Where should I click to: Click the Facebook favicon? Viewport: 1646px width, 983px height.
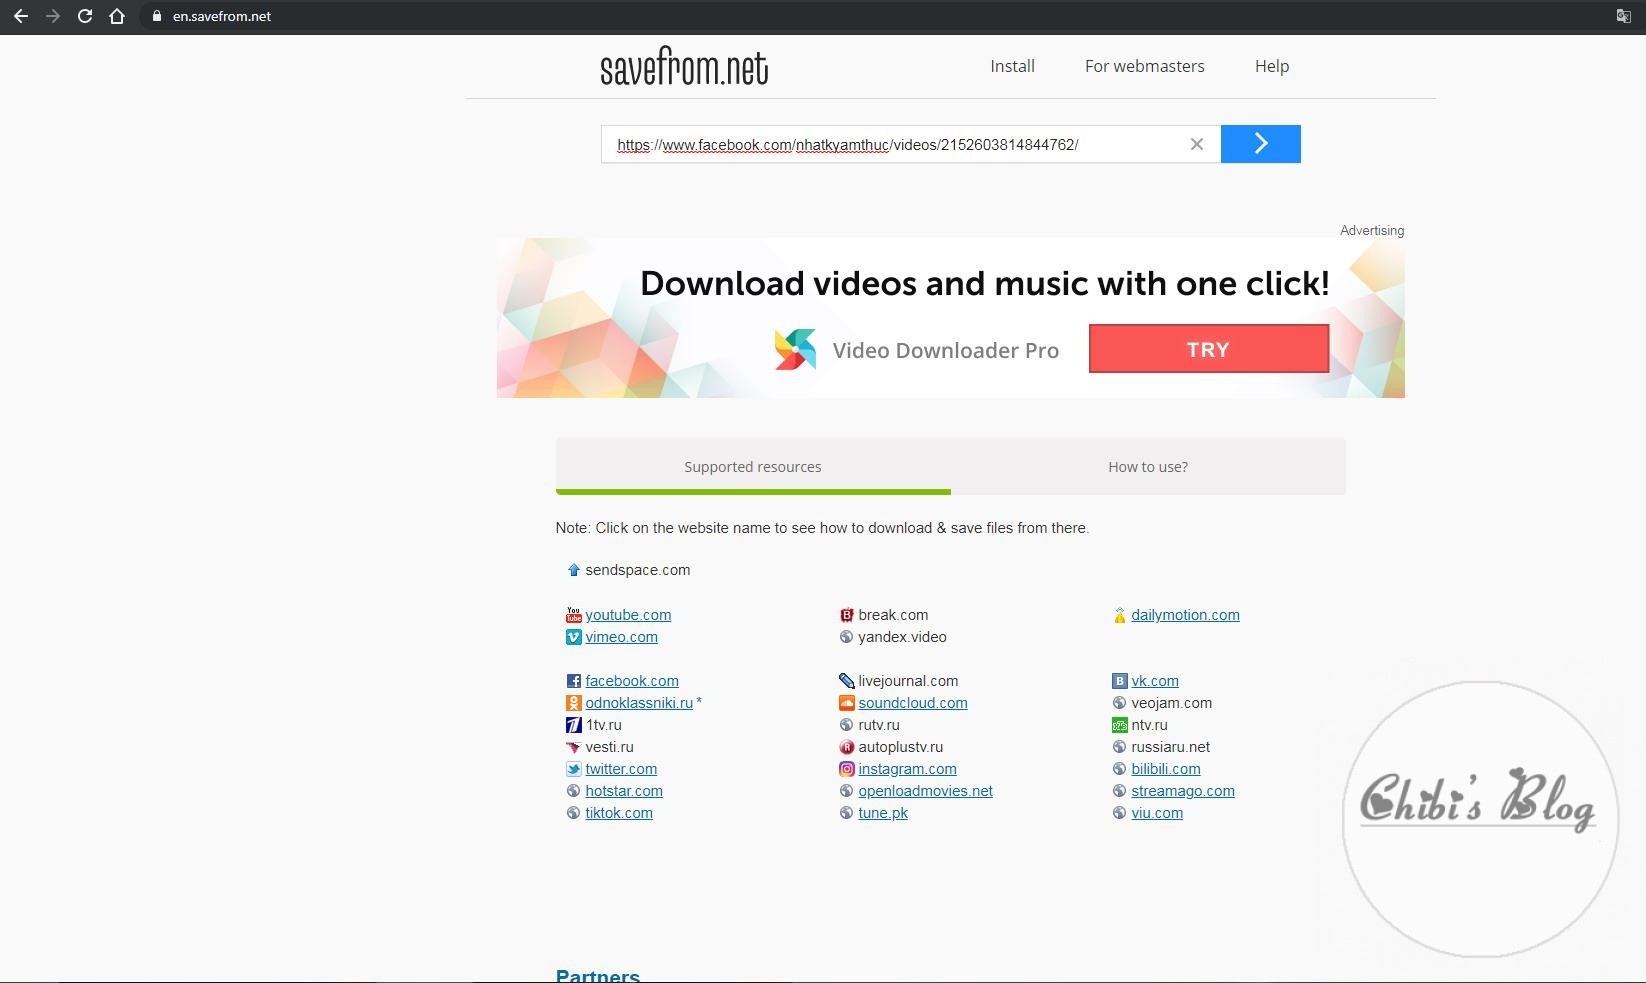click(573, 681)
